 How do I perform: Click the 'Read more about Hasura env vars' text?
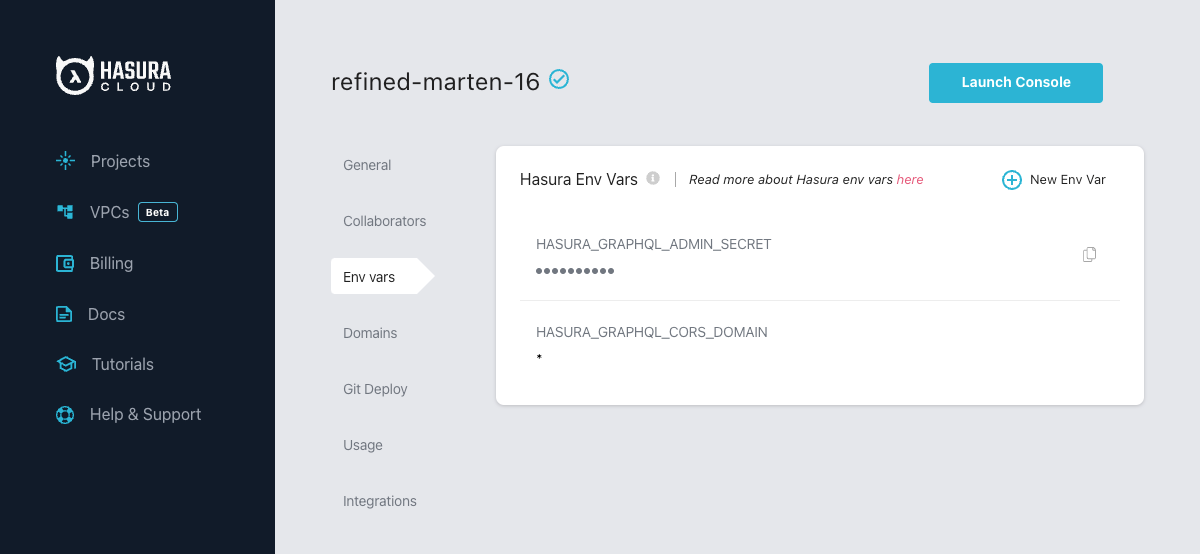[x=791, y=180]
